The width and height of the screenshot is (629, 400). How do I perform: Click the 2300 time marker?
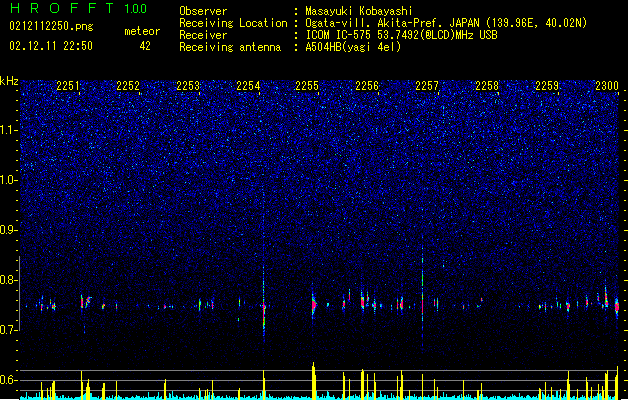(607, 86)
